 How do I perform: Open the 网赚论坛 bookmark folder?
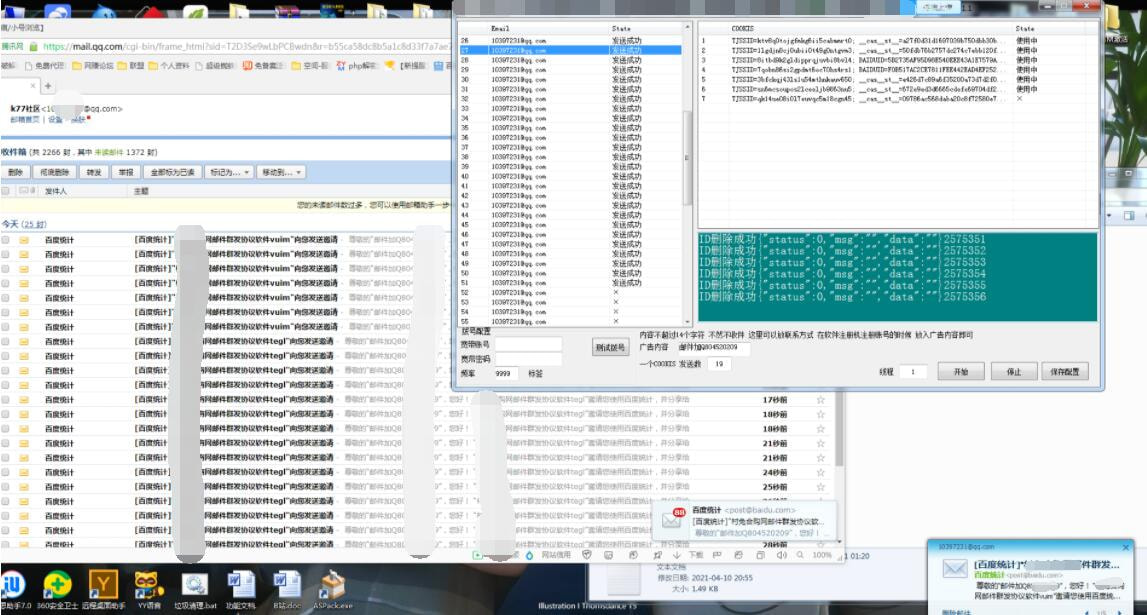click(94, 66)
